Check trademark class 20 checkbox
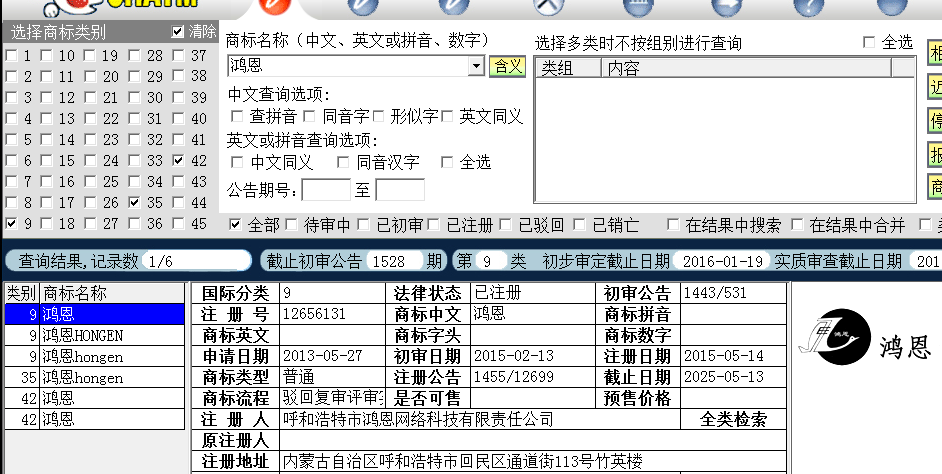This screenshot has height=474, width=942. 90,76
